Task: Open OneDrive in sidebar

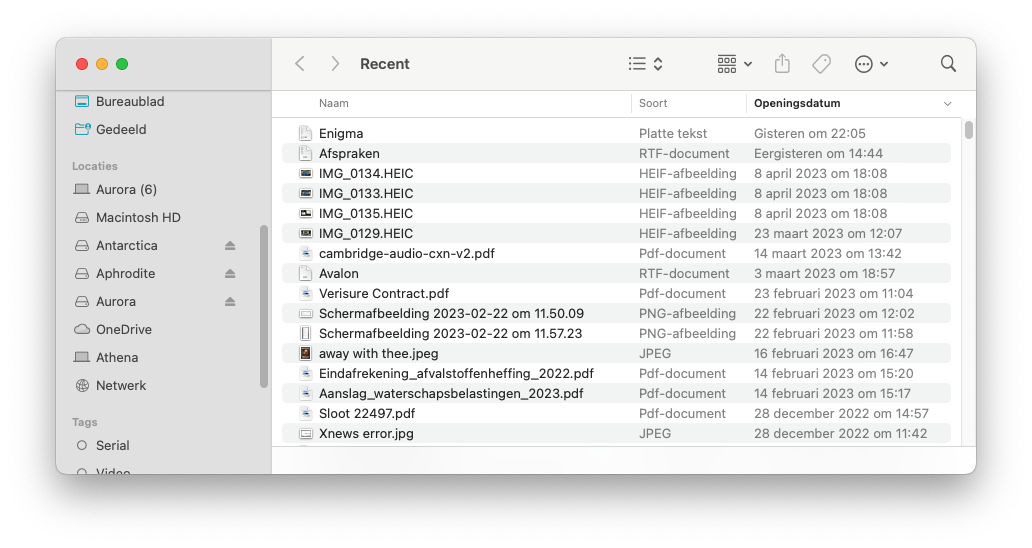Action: pos(123,330)
